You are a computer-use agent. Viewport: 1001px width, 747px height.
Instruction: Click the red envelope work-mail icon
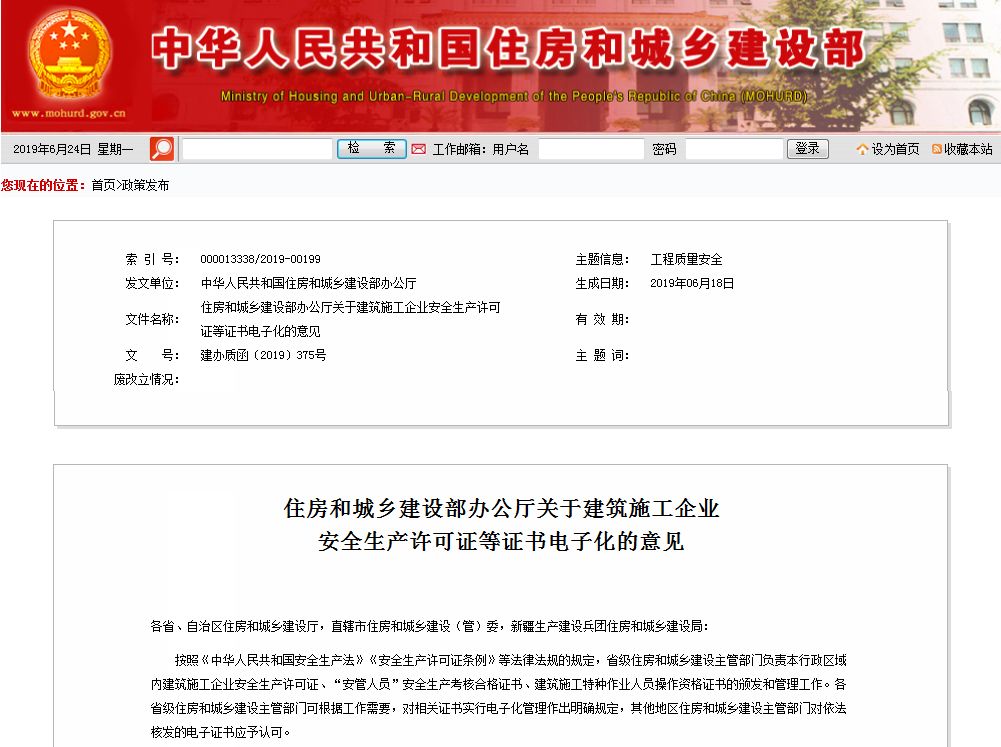418,149
